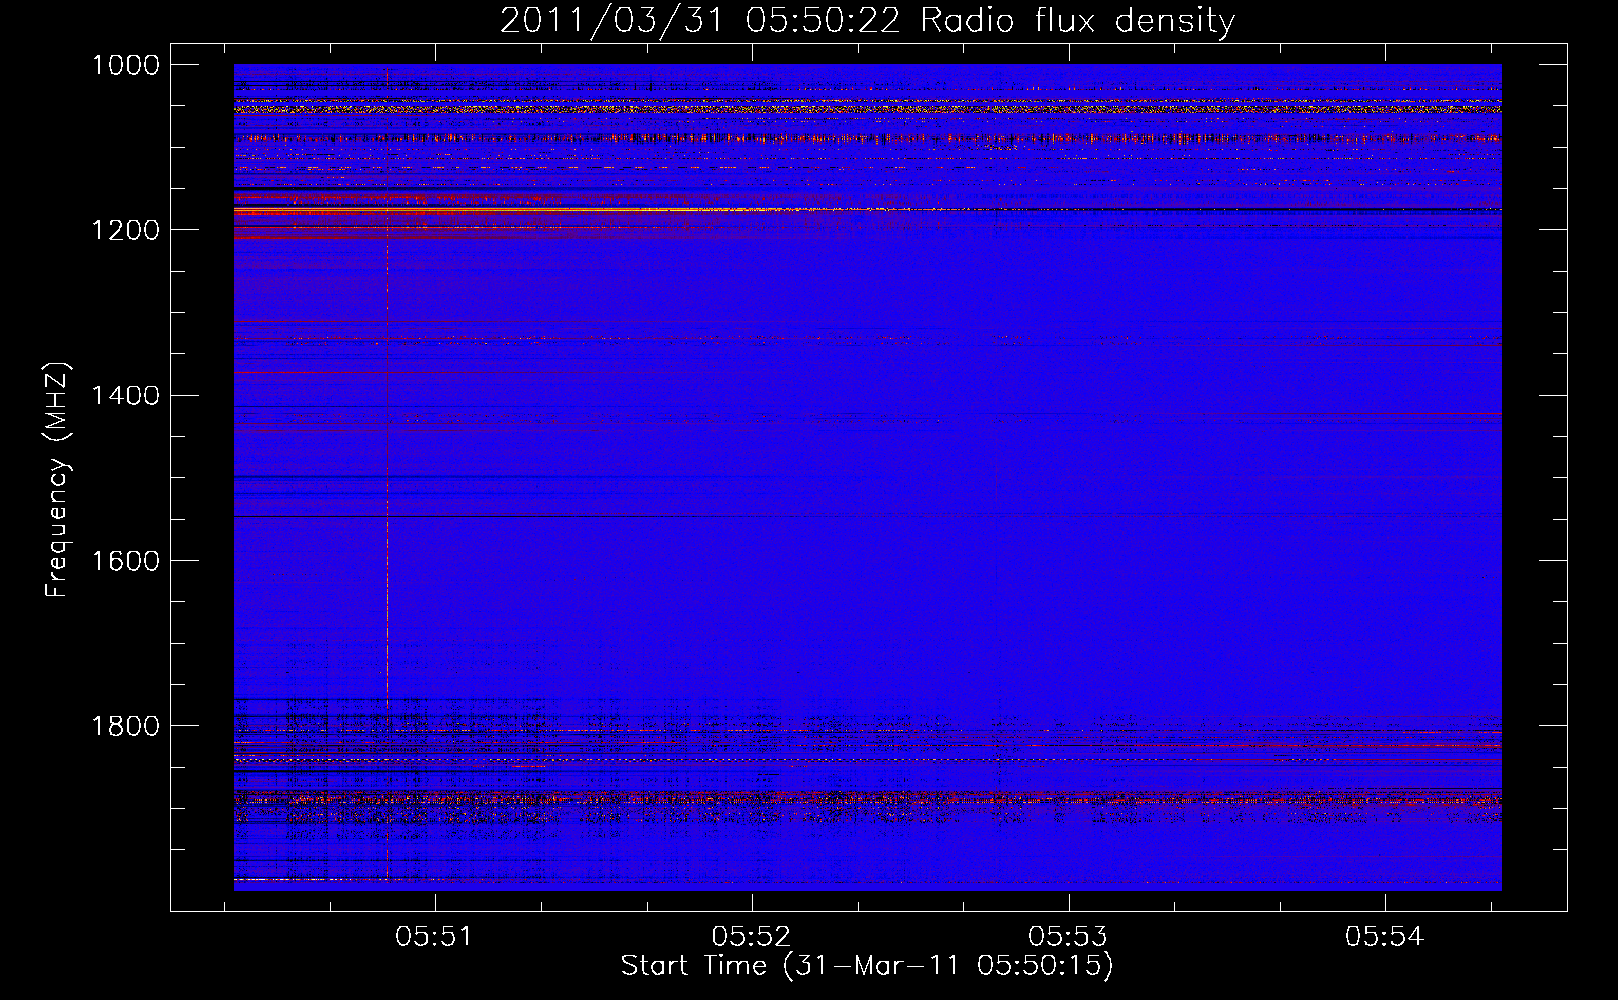Click the 1000 frequency tick label

coord(126,65)
